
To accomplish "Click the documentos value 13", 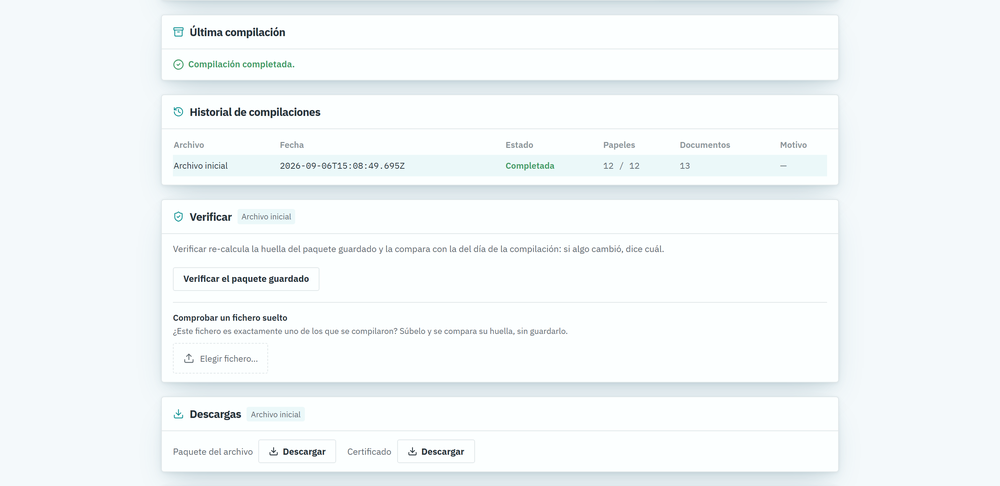I will tap(685, 166).
